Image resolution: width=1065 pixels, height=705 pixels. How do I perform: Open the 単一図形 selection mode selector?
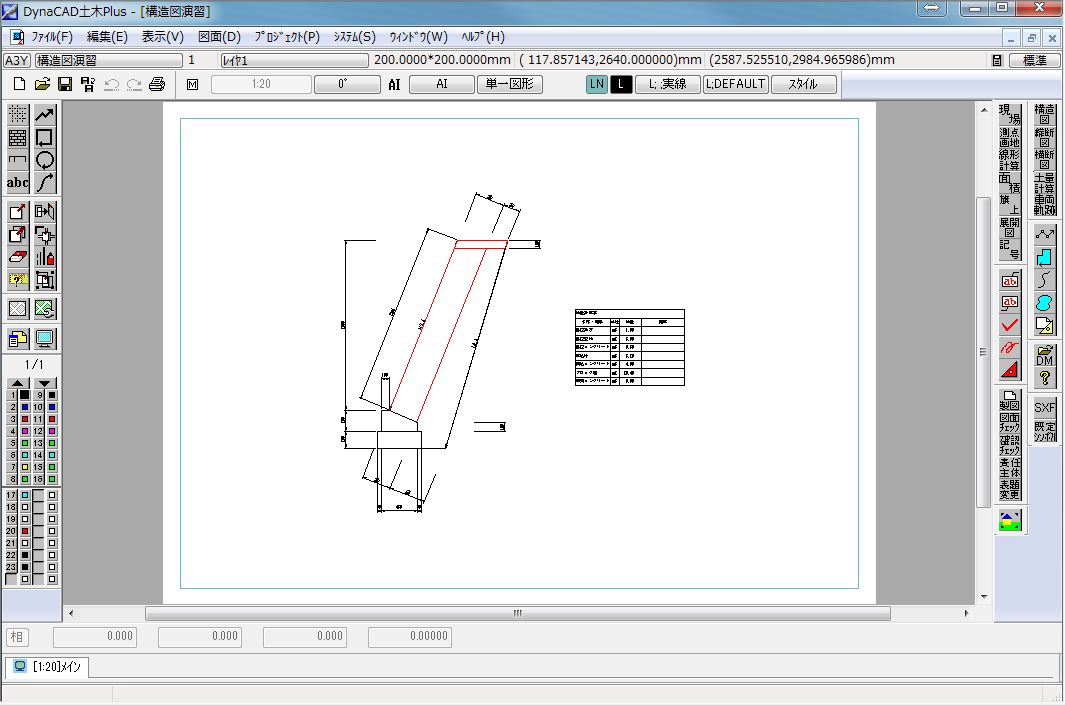click(509, 84)
